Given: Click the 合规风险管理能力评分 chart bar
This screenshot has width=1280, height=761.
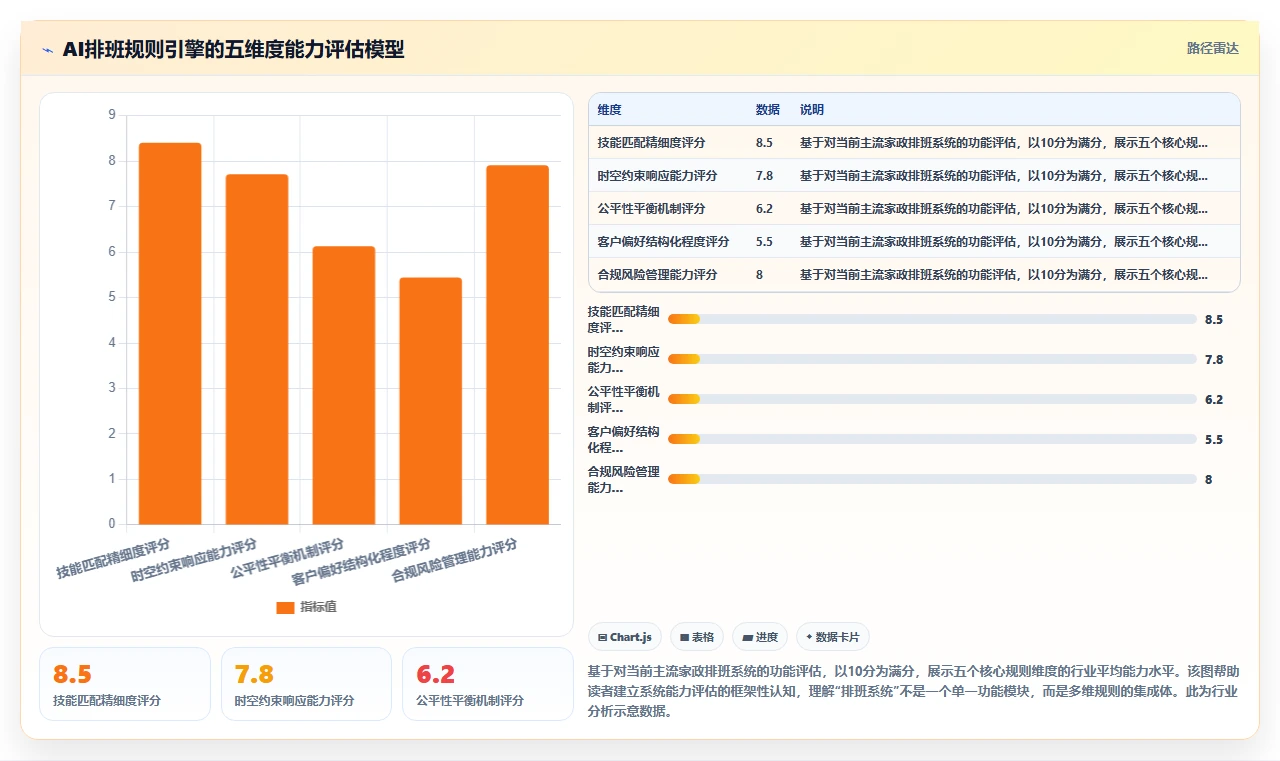Looking at the screenshot, I should [x=518, y=345].
